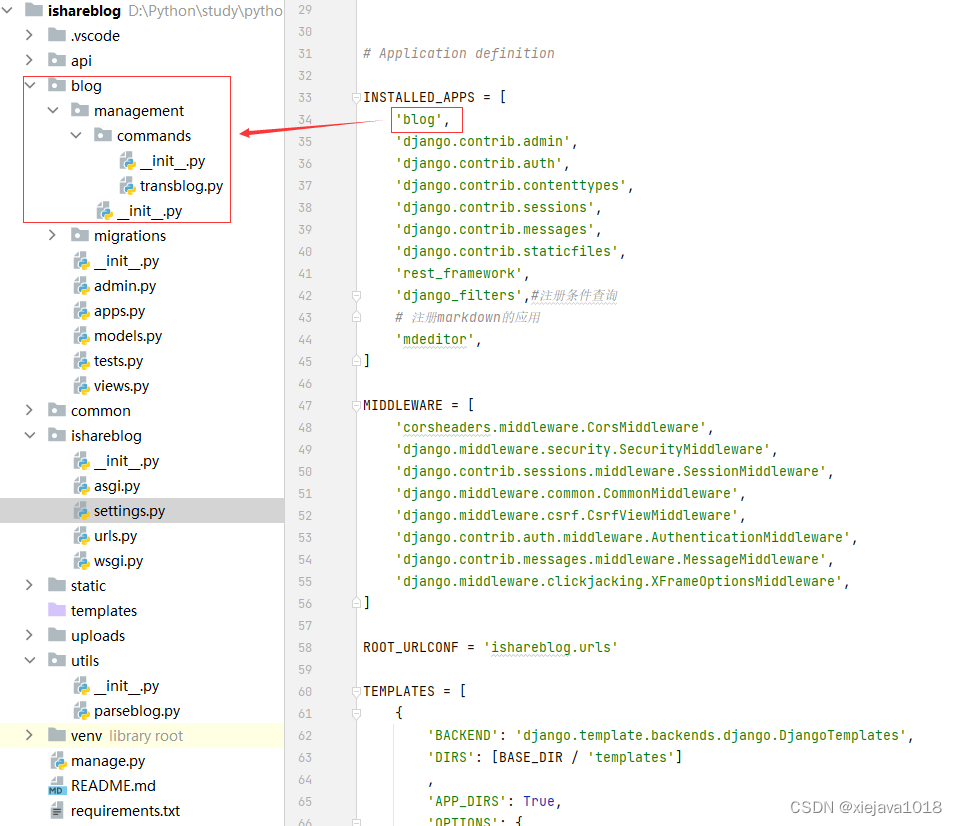Click the 'mdeditor' string on line 44

[x=435, y=339]
